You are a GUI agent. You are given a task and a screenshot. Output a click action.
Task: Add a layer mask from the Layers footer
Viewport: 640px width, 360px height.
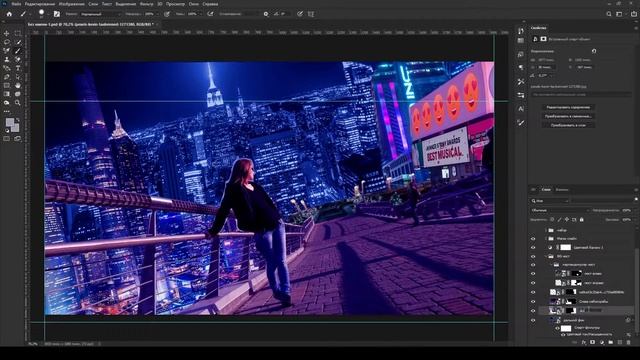tap(593, 343)
